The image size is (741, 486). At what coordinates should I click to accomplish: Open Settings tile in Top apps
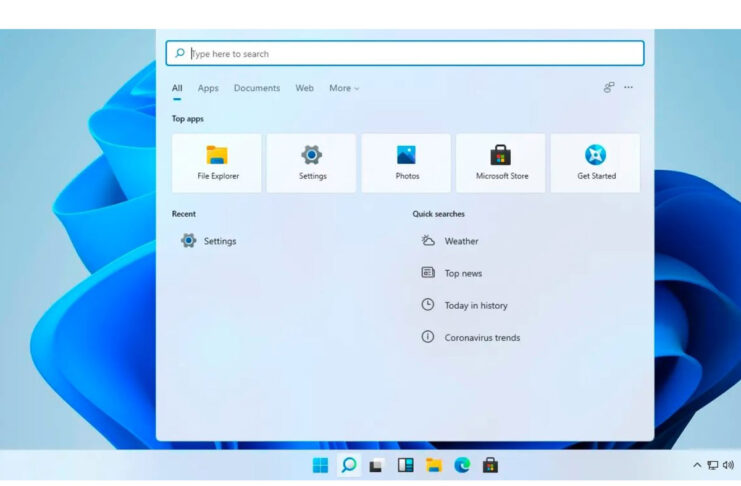(311, 163)
